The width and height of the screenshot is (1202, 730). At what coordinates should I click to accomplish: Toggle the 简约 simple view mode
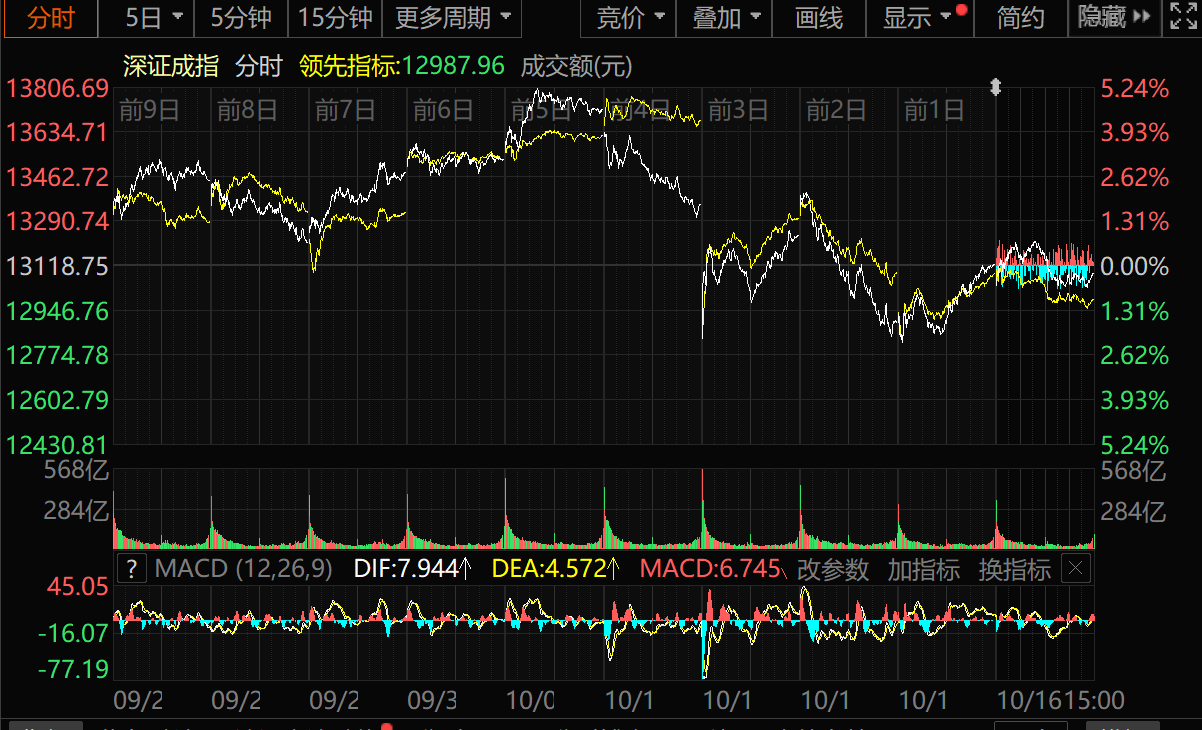[x=1020, y=17]
